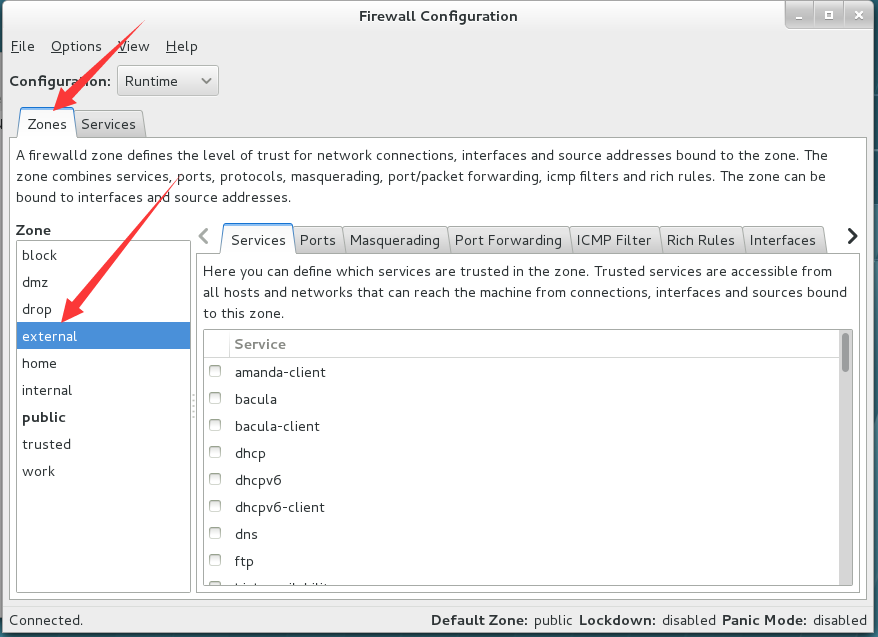
Task: Maximize the Firewall Configuration window
Action: (x=829, y=16)
